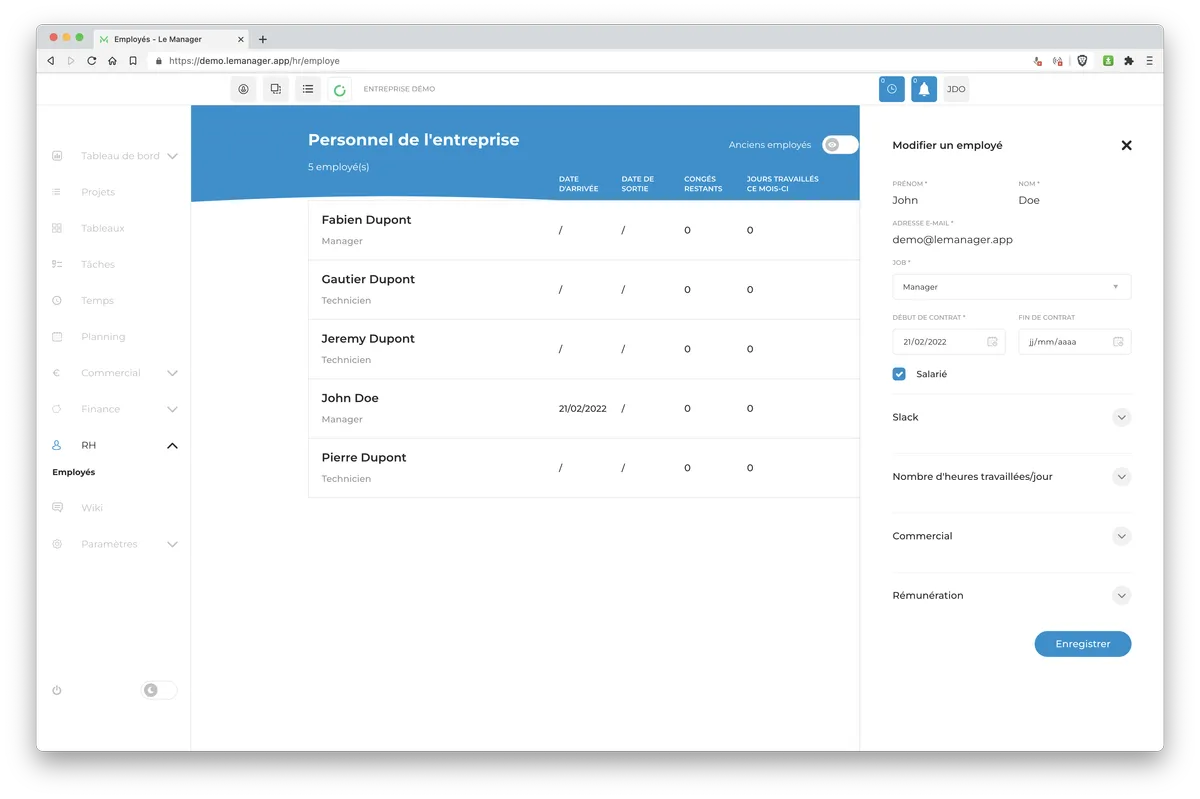Click the Fin de contrat date field
The width and height of the screenshot is (1200, 799).
(x=1075, y=342)
